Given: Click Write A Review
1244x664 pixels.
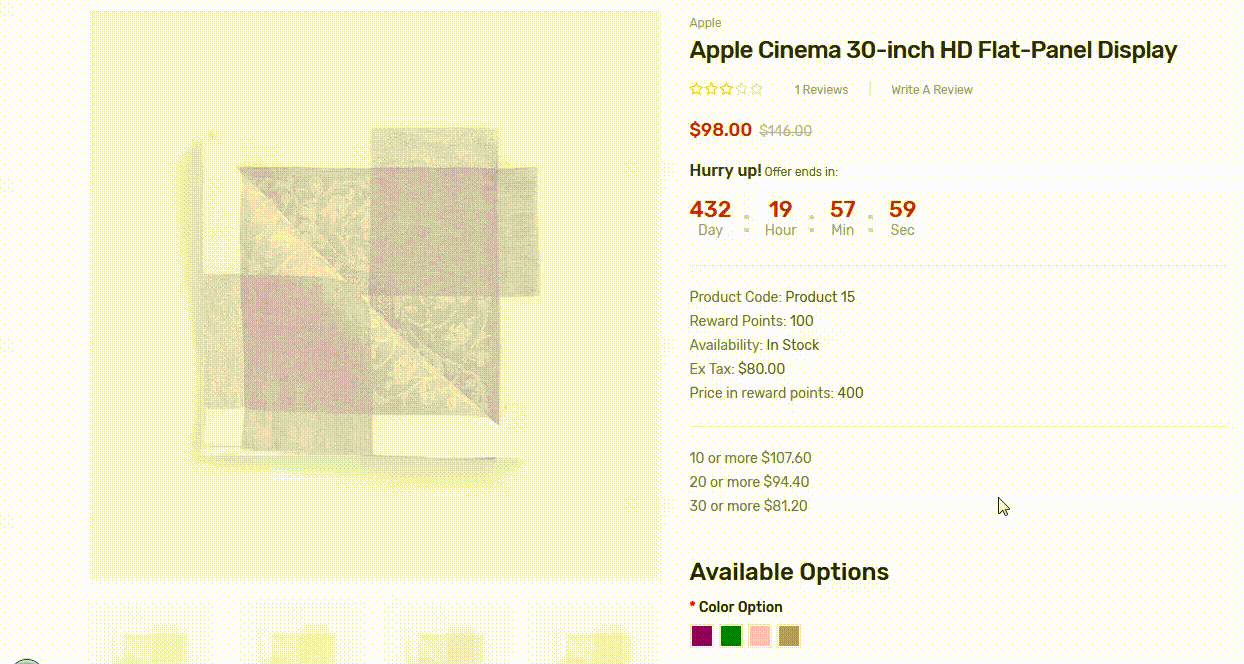Looking at the screenshot, I should (x=932, y=90).
